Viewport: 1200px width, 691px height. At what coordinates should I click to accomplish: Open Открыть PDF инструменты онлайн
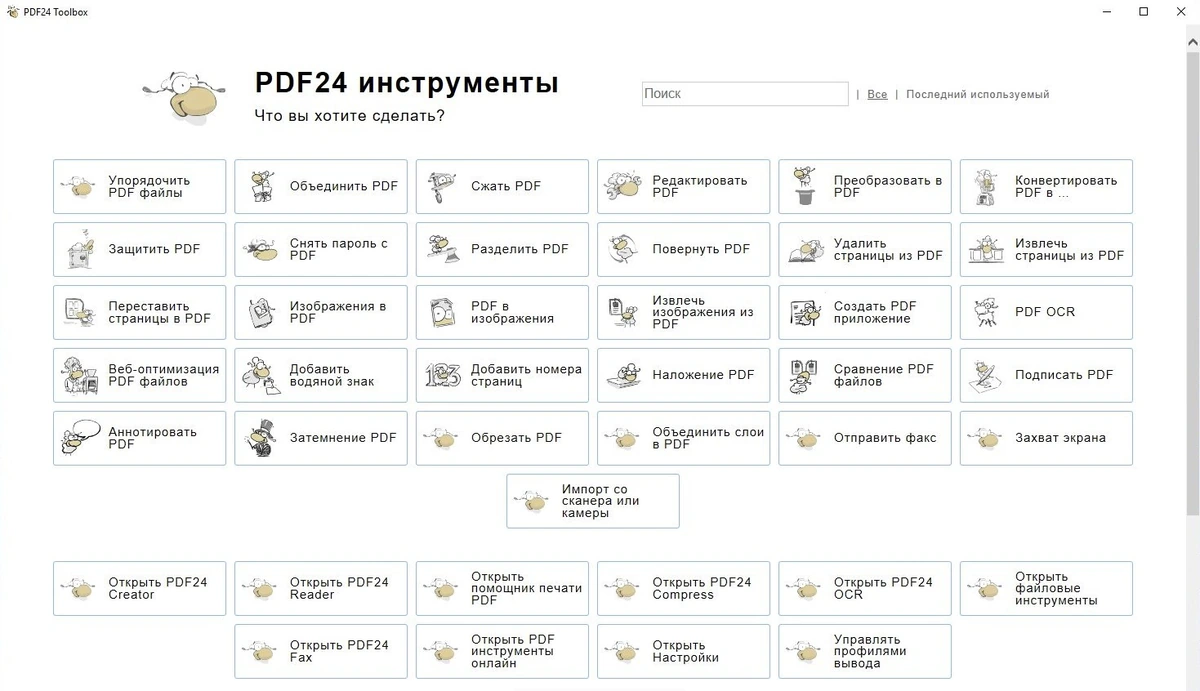[502, 651]
